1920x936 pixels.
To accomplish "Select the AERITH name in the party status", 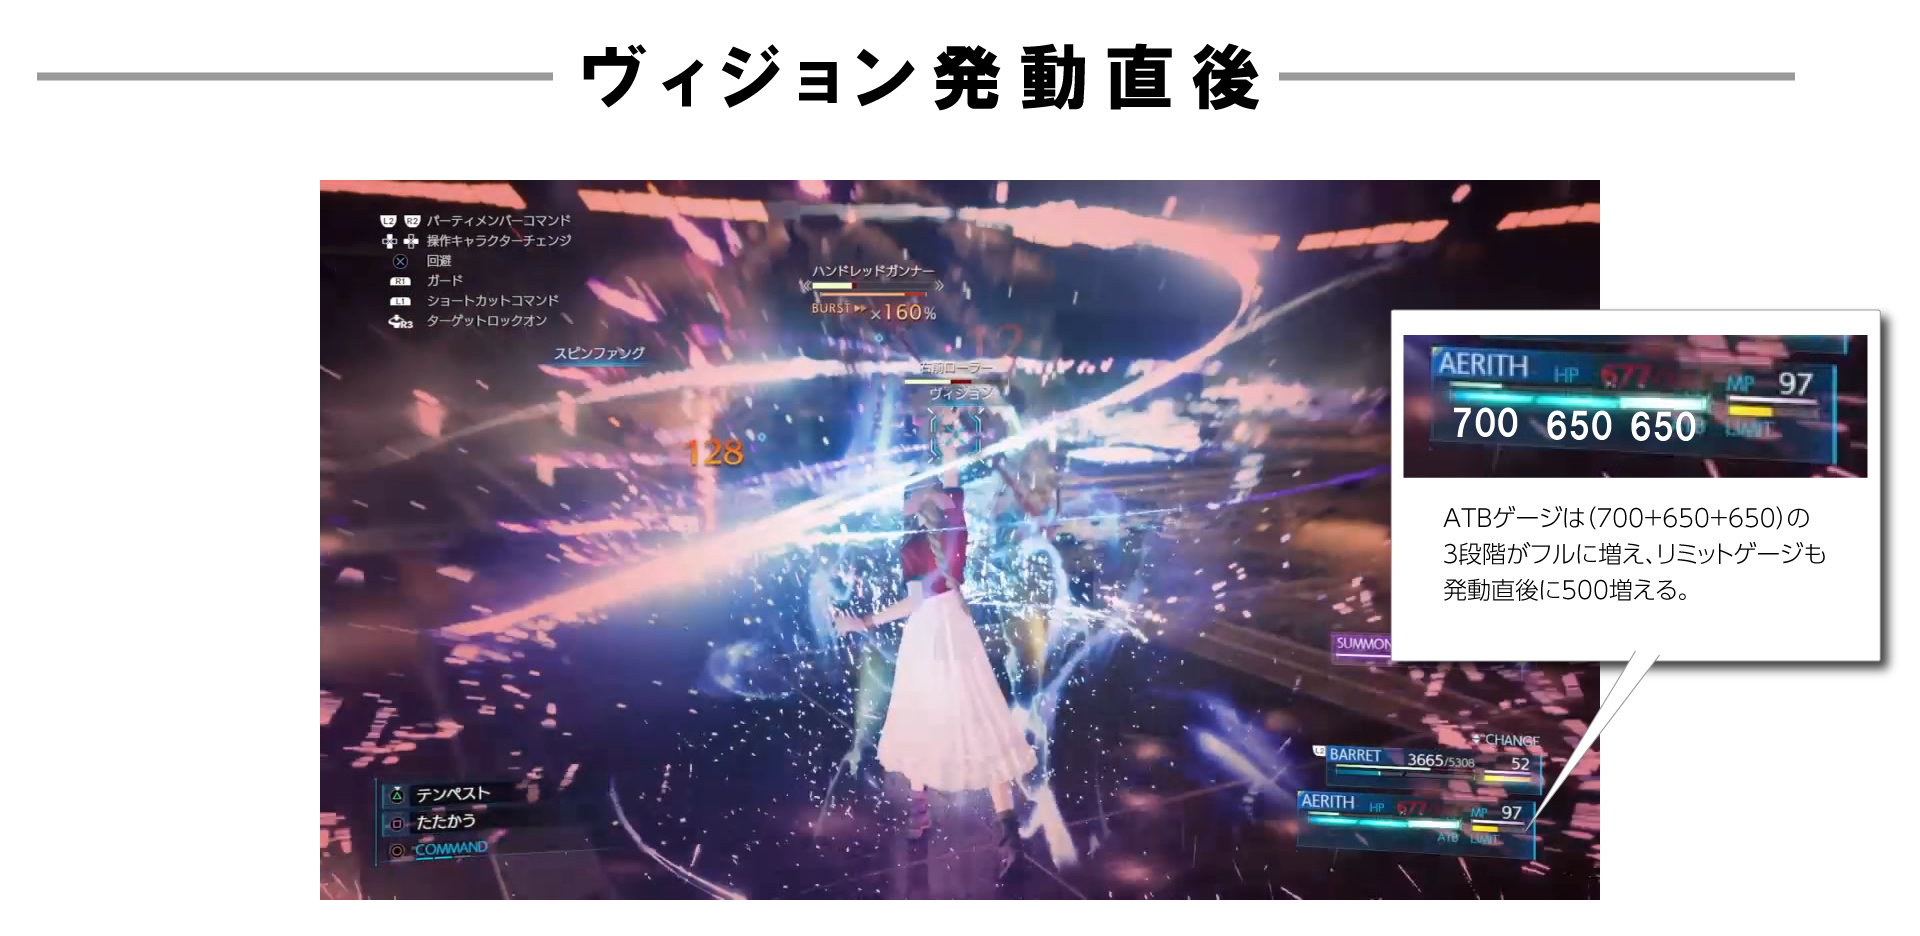I will tap(1327, 802).
